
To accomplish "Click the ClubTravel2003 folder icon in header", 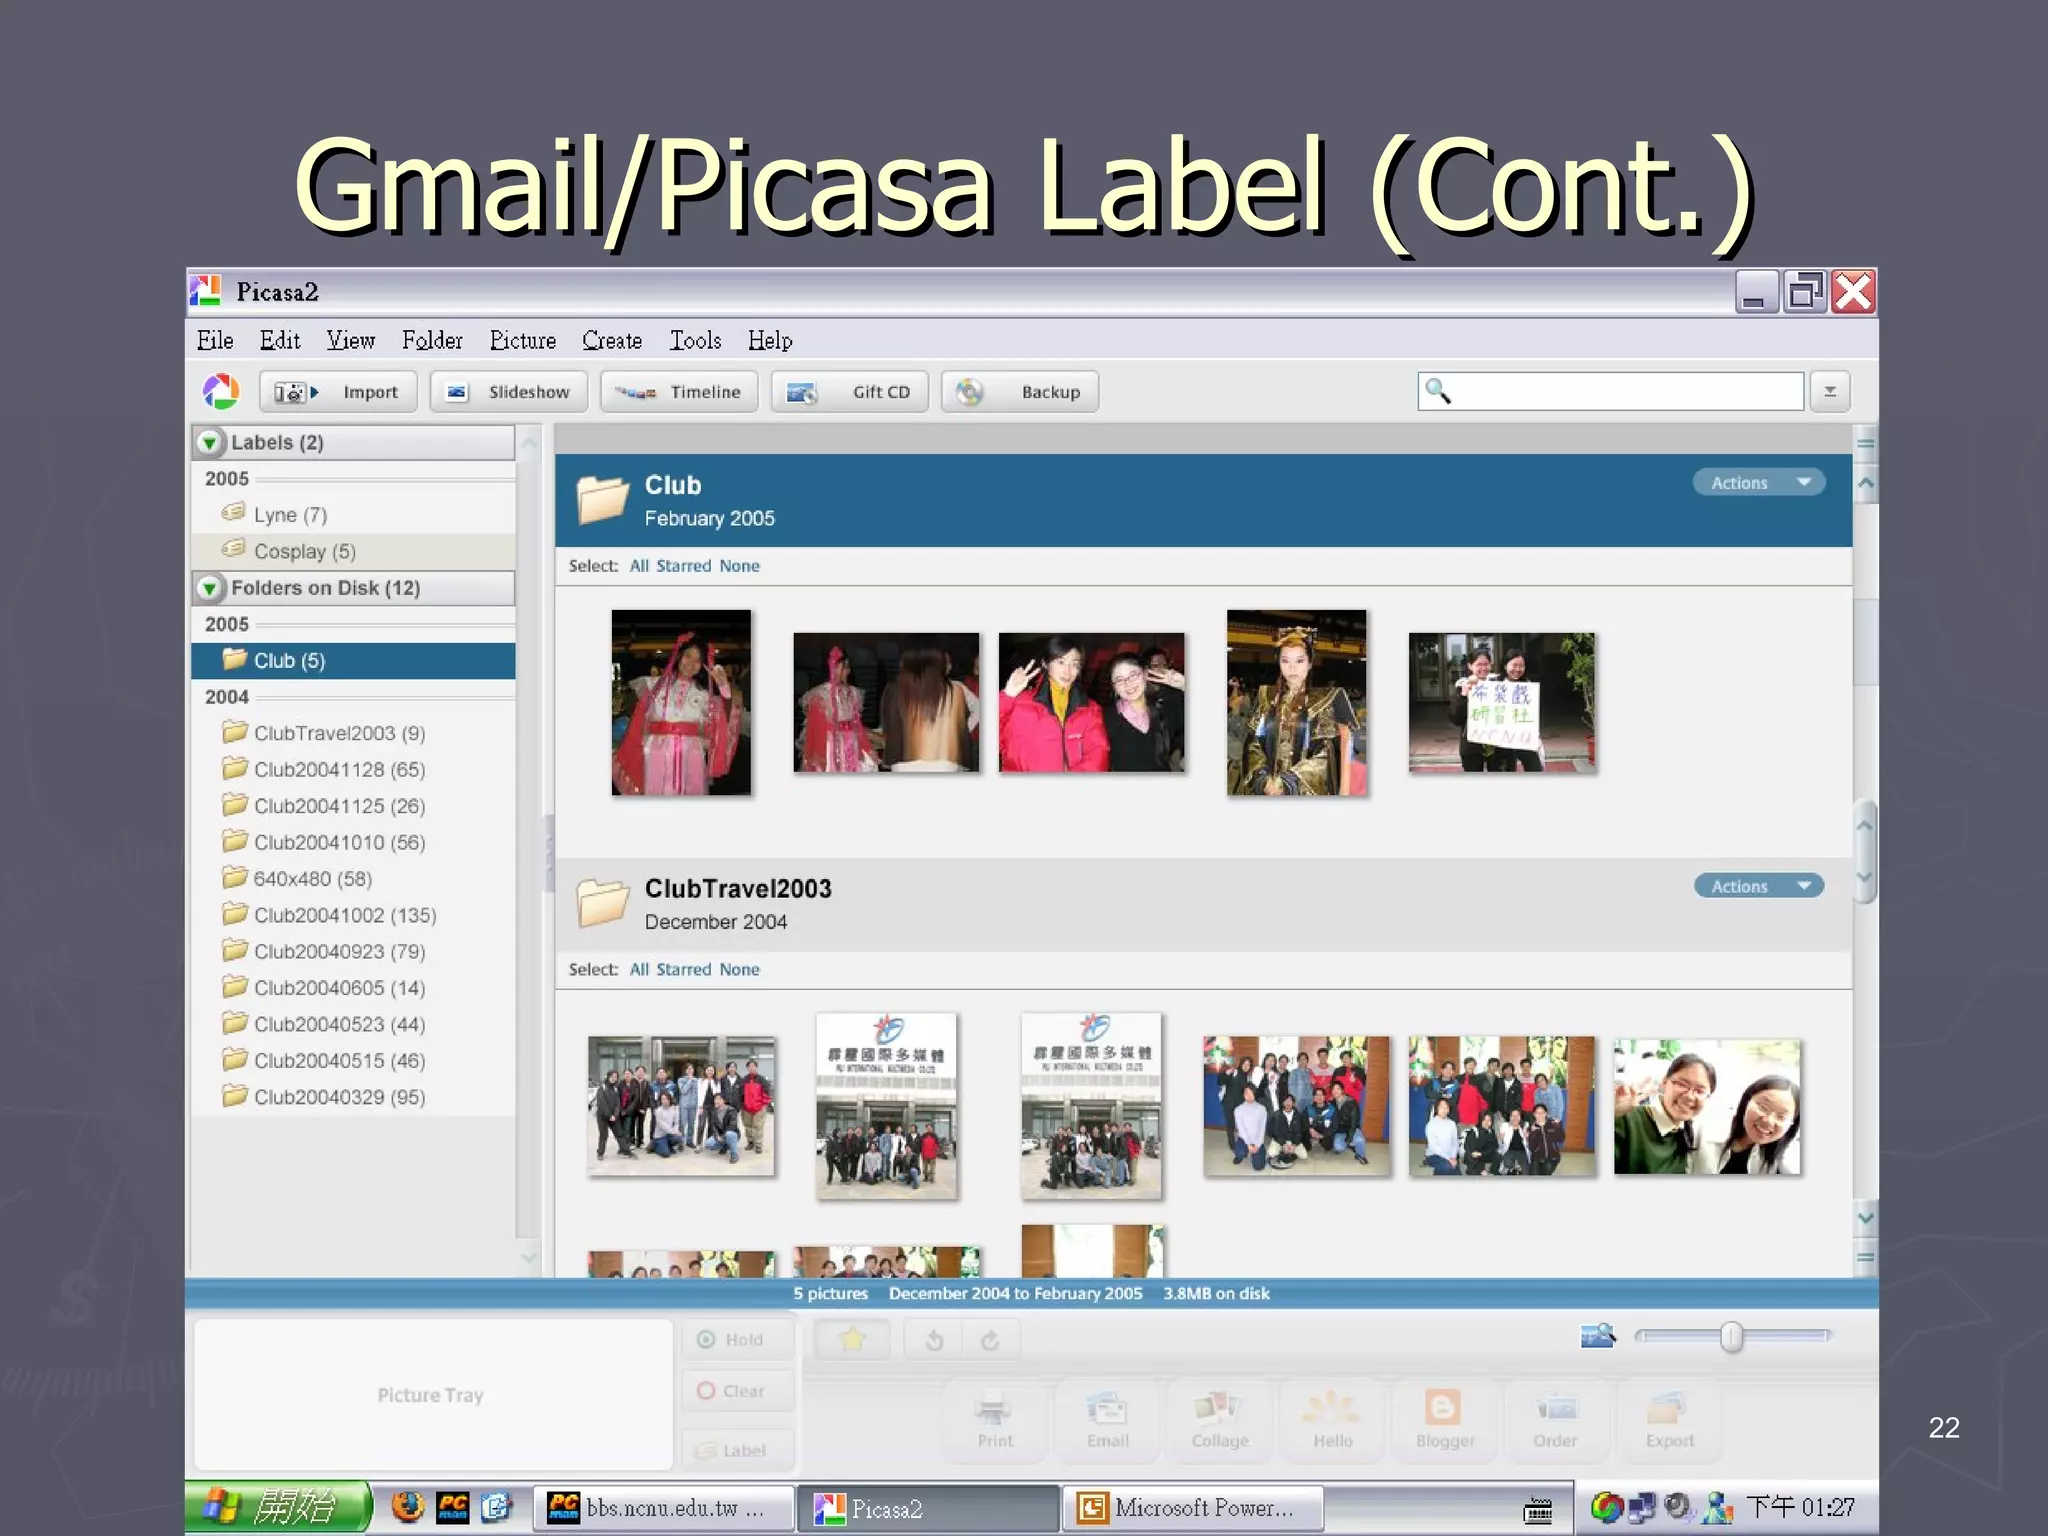I will click(602, 902).
